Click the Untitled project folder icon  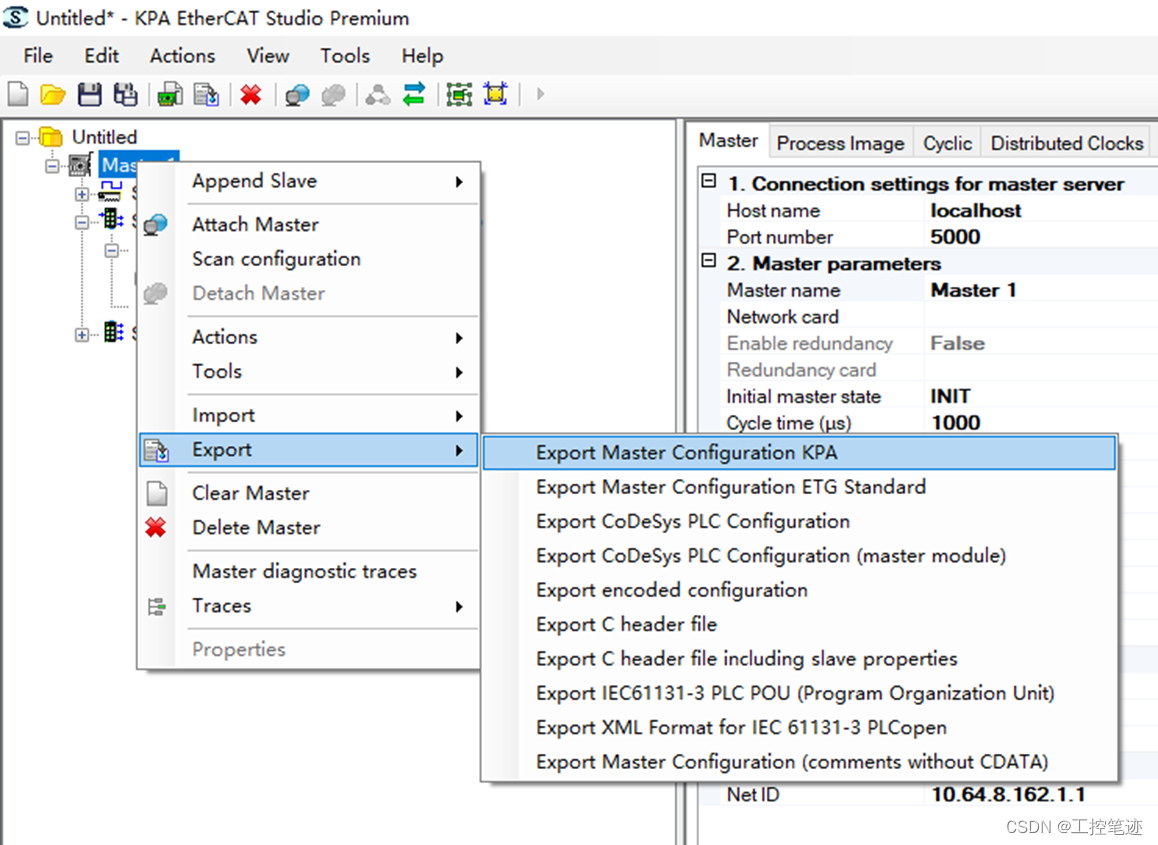coord(51,137)
